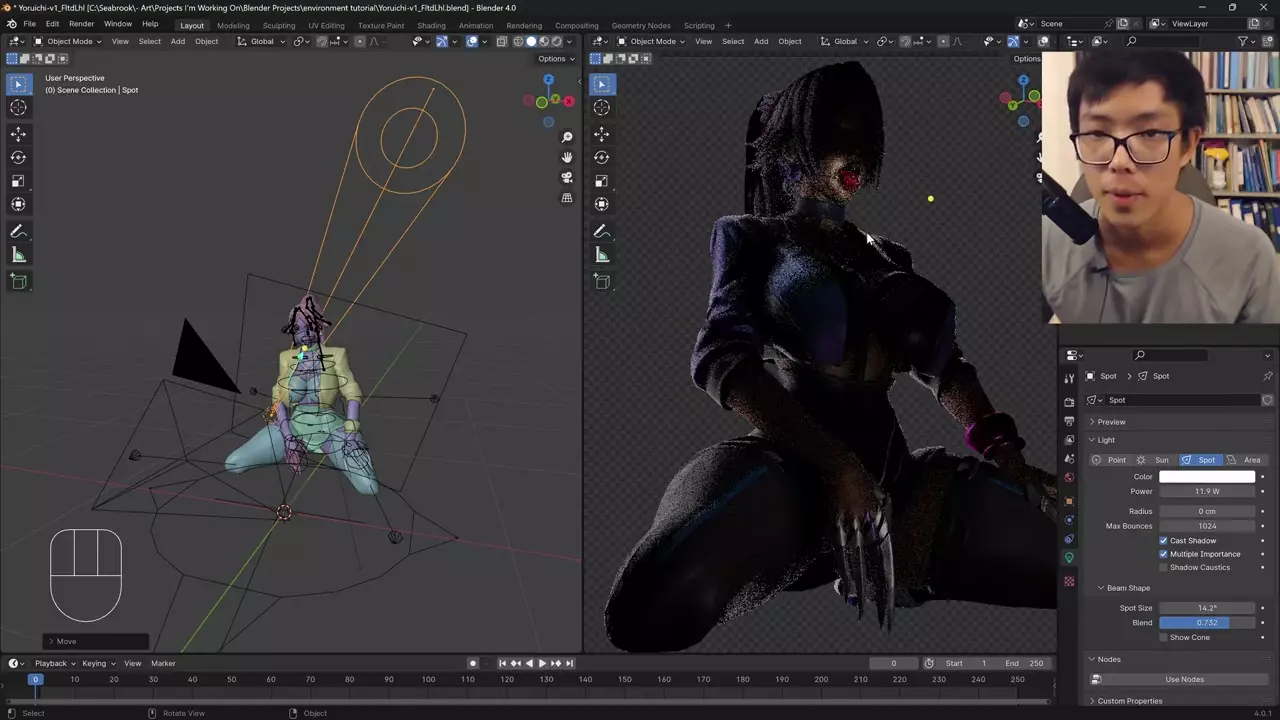Image resolution: width=1280 pixels, height=720 pixels.
Task: Open the Render menu
Action: pyautogui.click(x=81, y=24)
